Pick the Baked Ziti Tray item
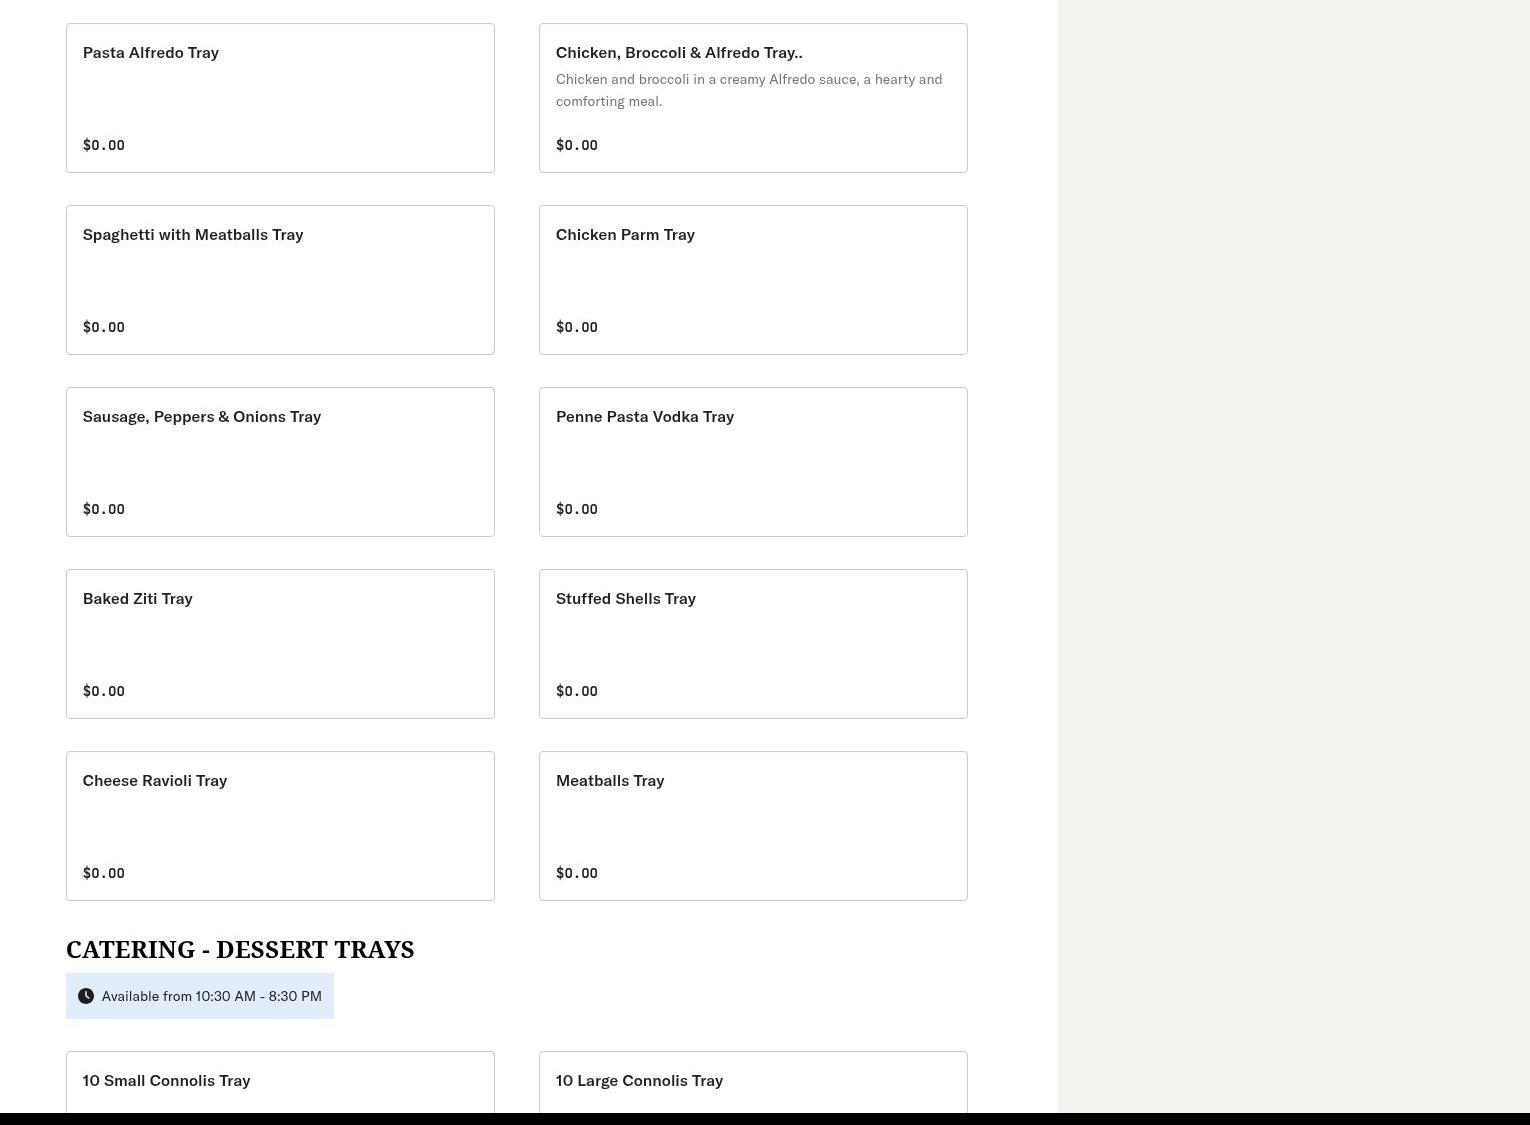 click(280, 644)
